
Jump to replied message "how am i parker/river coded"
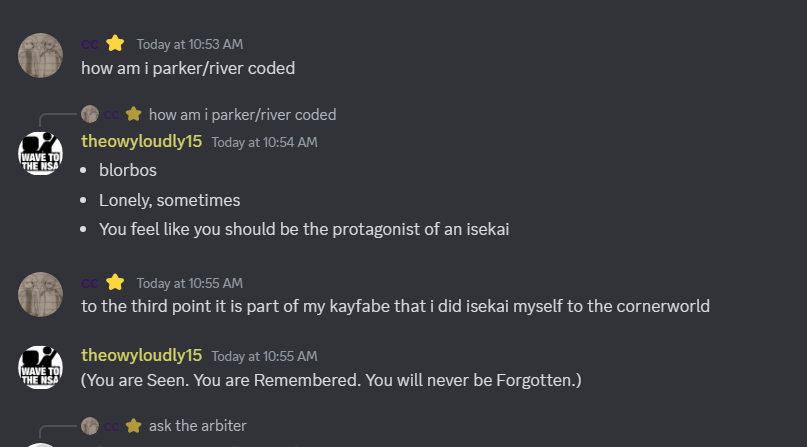coord(242,114)
